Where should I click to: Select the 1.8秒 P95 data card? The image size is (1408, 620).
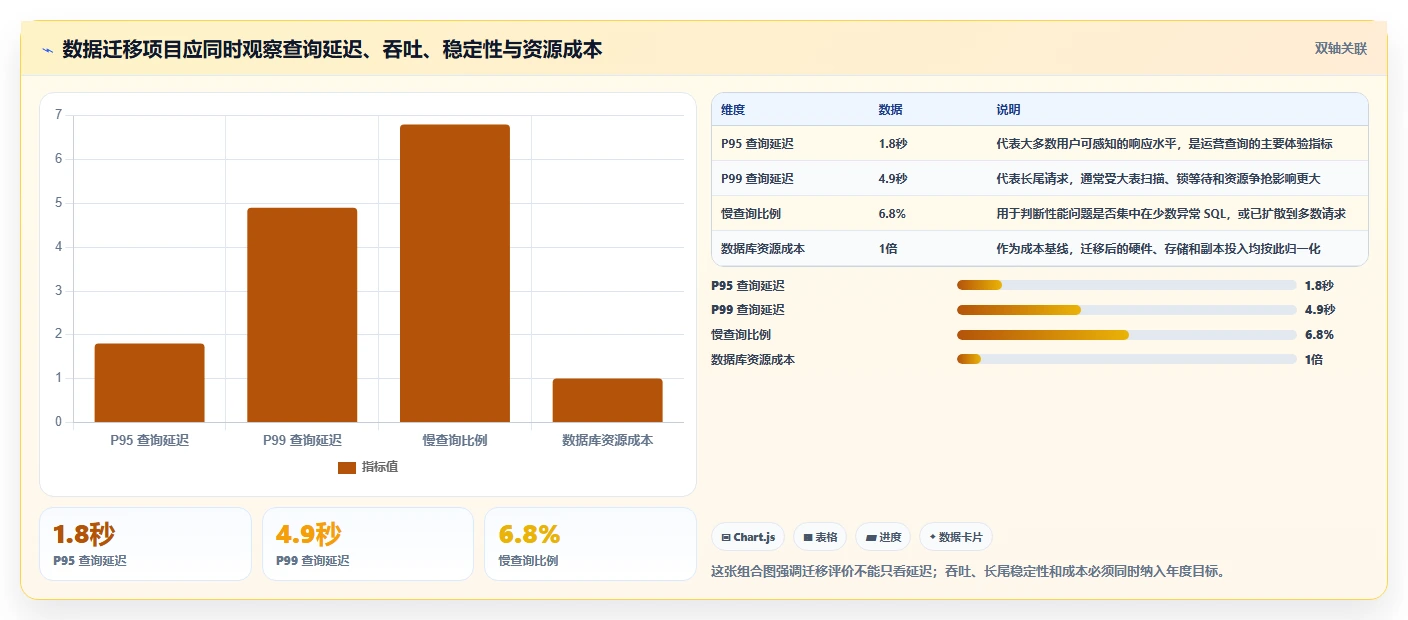point(145,544)
